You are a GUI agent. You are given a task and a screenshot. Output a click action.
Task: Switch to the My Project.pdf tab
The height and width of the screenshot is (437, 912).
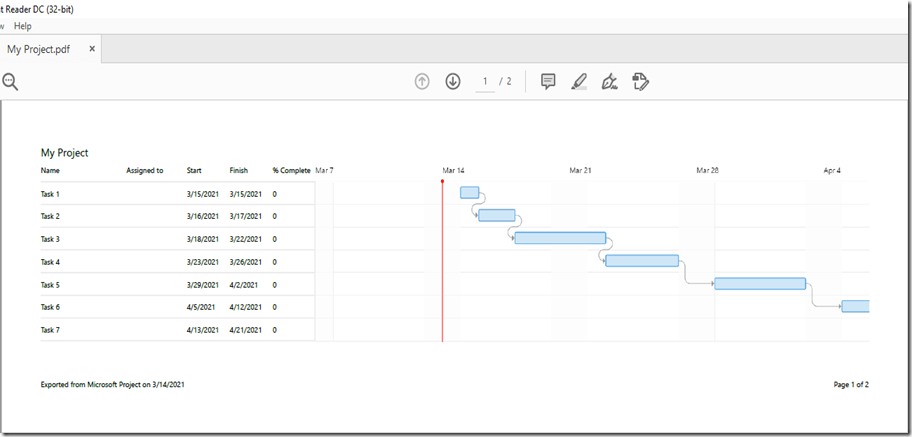(45, 48)
